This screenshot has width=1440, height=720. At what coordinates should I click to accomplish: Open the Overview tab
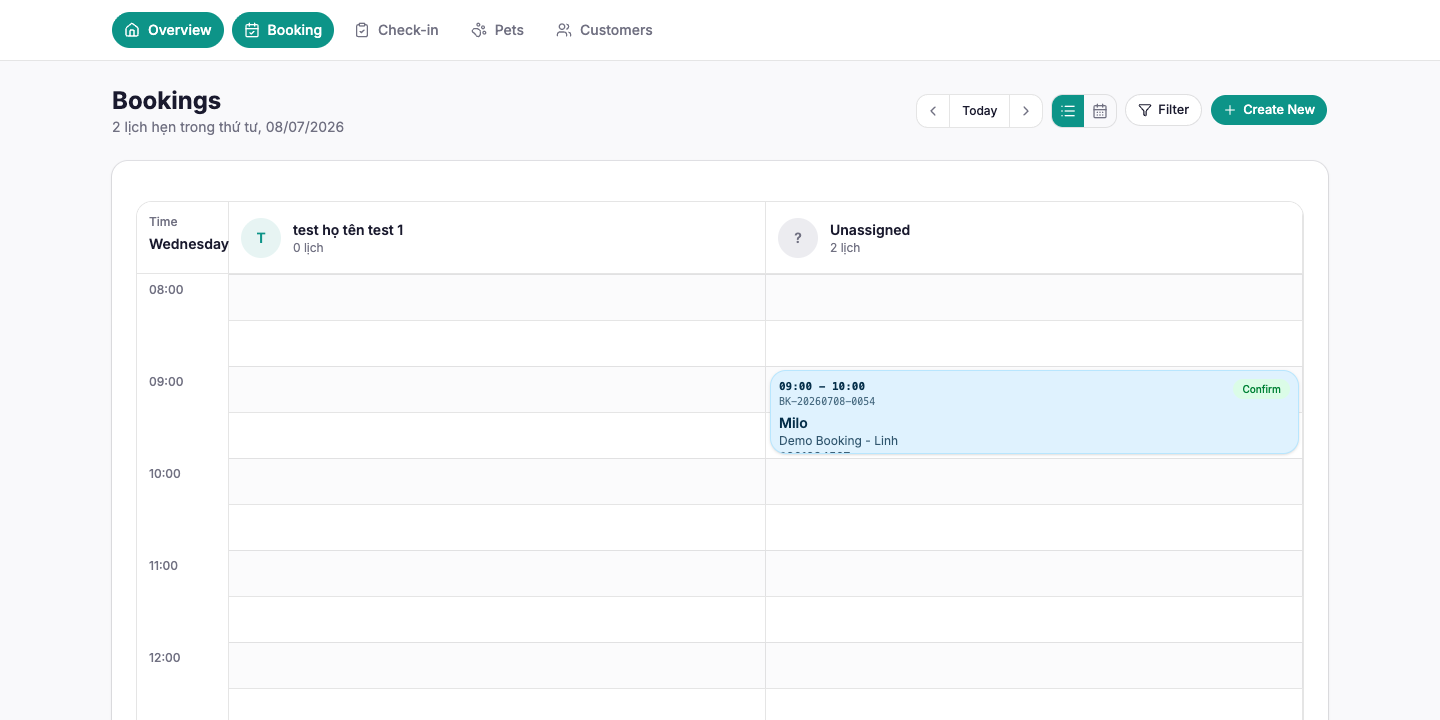[168, 30]
